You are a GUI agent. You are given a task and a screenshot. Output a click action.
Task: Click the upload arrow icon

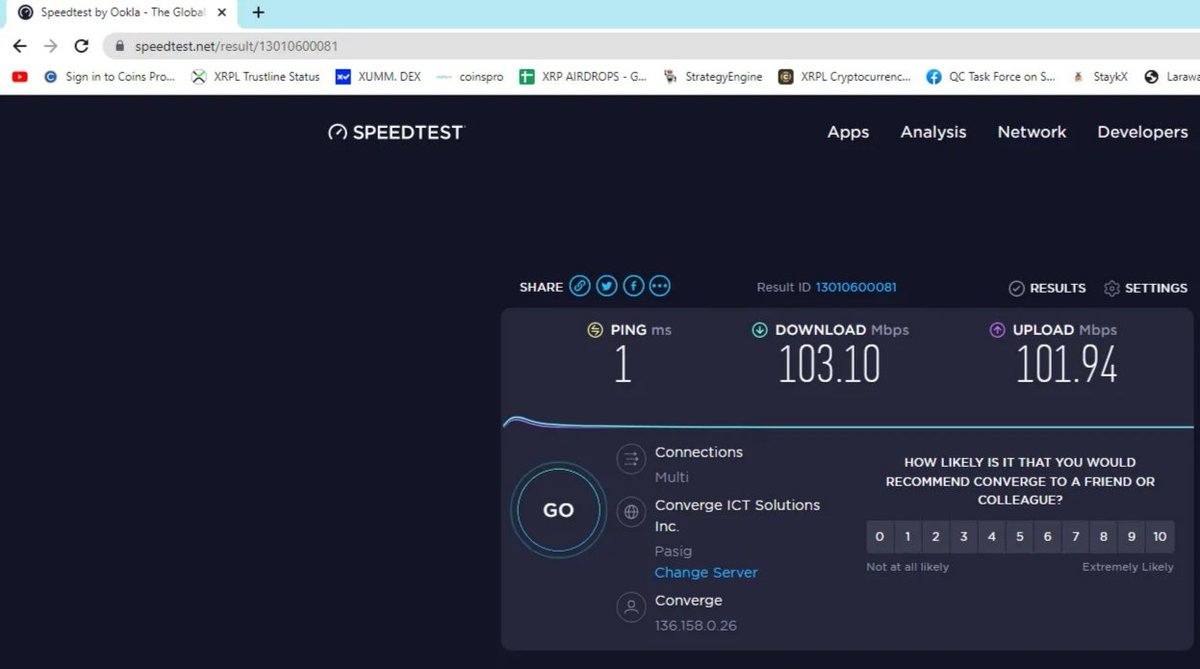pos(997,330)
